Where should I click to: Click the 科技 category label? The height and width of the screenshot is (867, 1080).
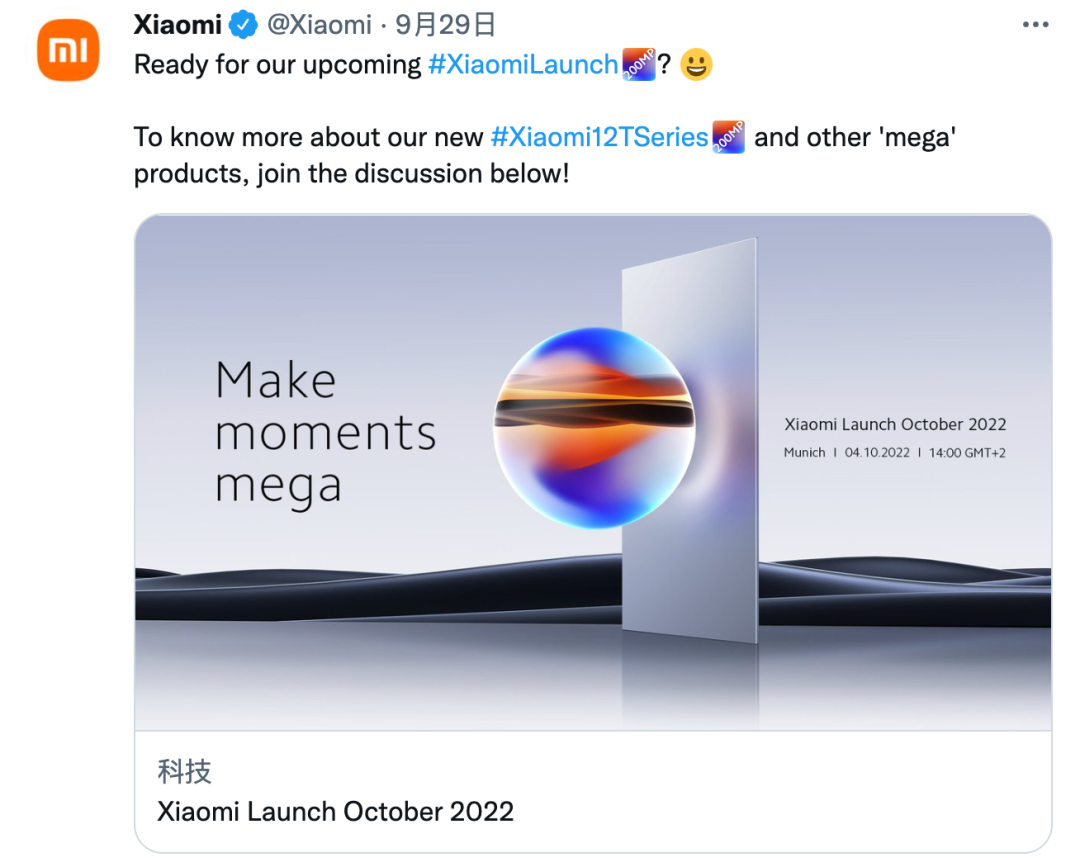(x=184, y=771)
